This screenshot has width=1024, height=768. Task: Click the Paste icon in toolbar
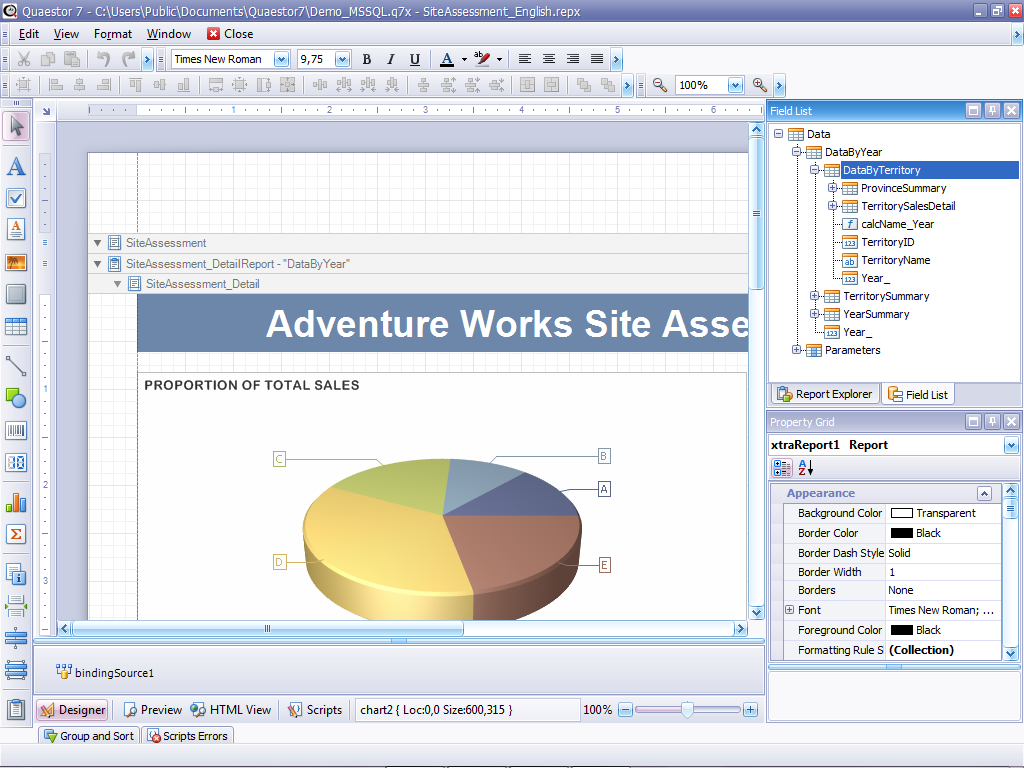(x=72, y=59)
